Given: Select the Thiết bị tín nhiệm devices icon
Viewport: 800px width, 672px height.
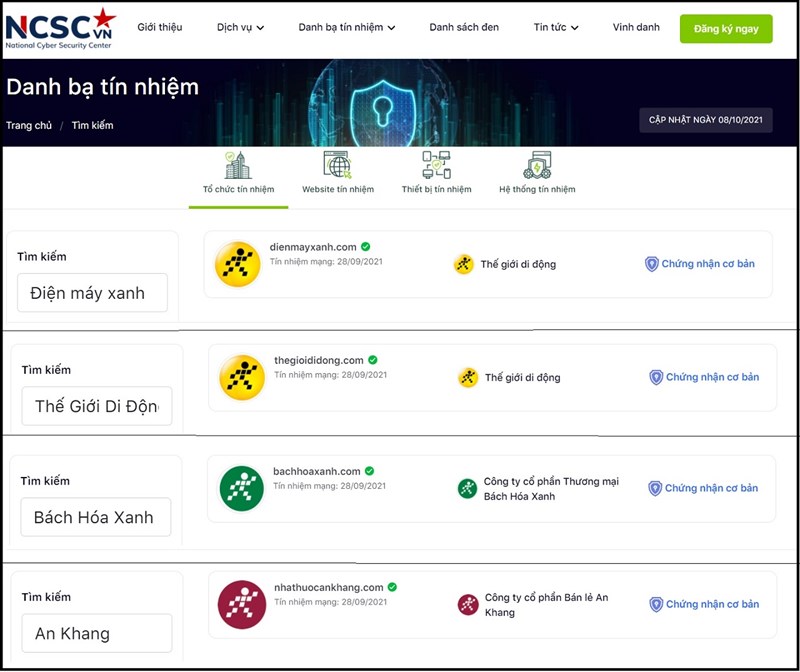Looking at the screenshot, I should click(437, 165).
